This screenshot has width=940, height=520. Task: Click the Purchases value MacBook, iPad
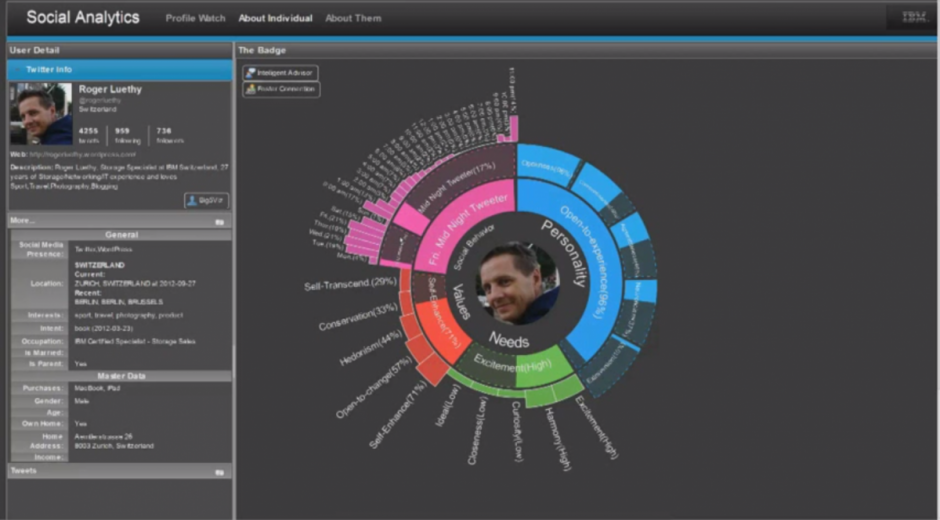point(97,388)
